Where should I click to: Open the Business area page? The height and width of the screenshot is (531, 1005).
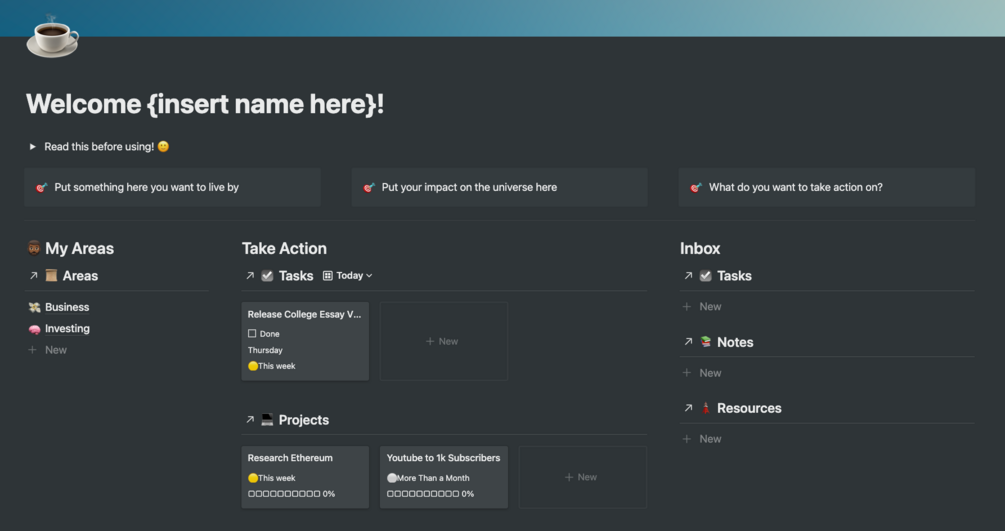[67, 307]
